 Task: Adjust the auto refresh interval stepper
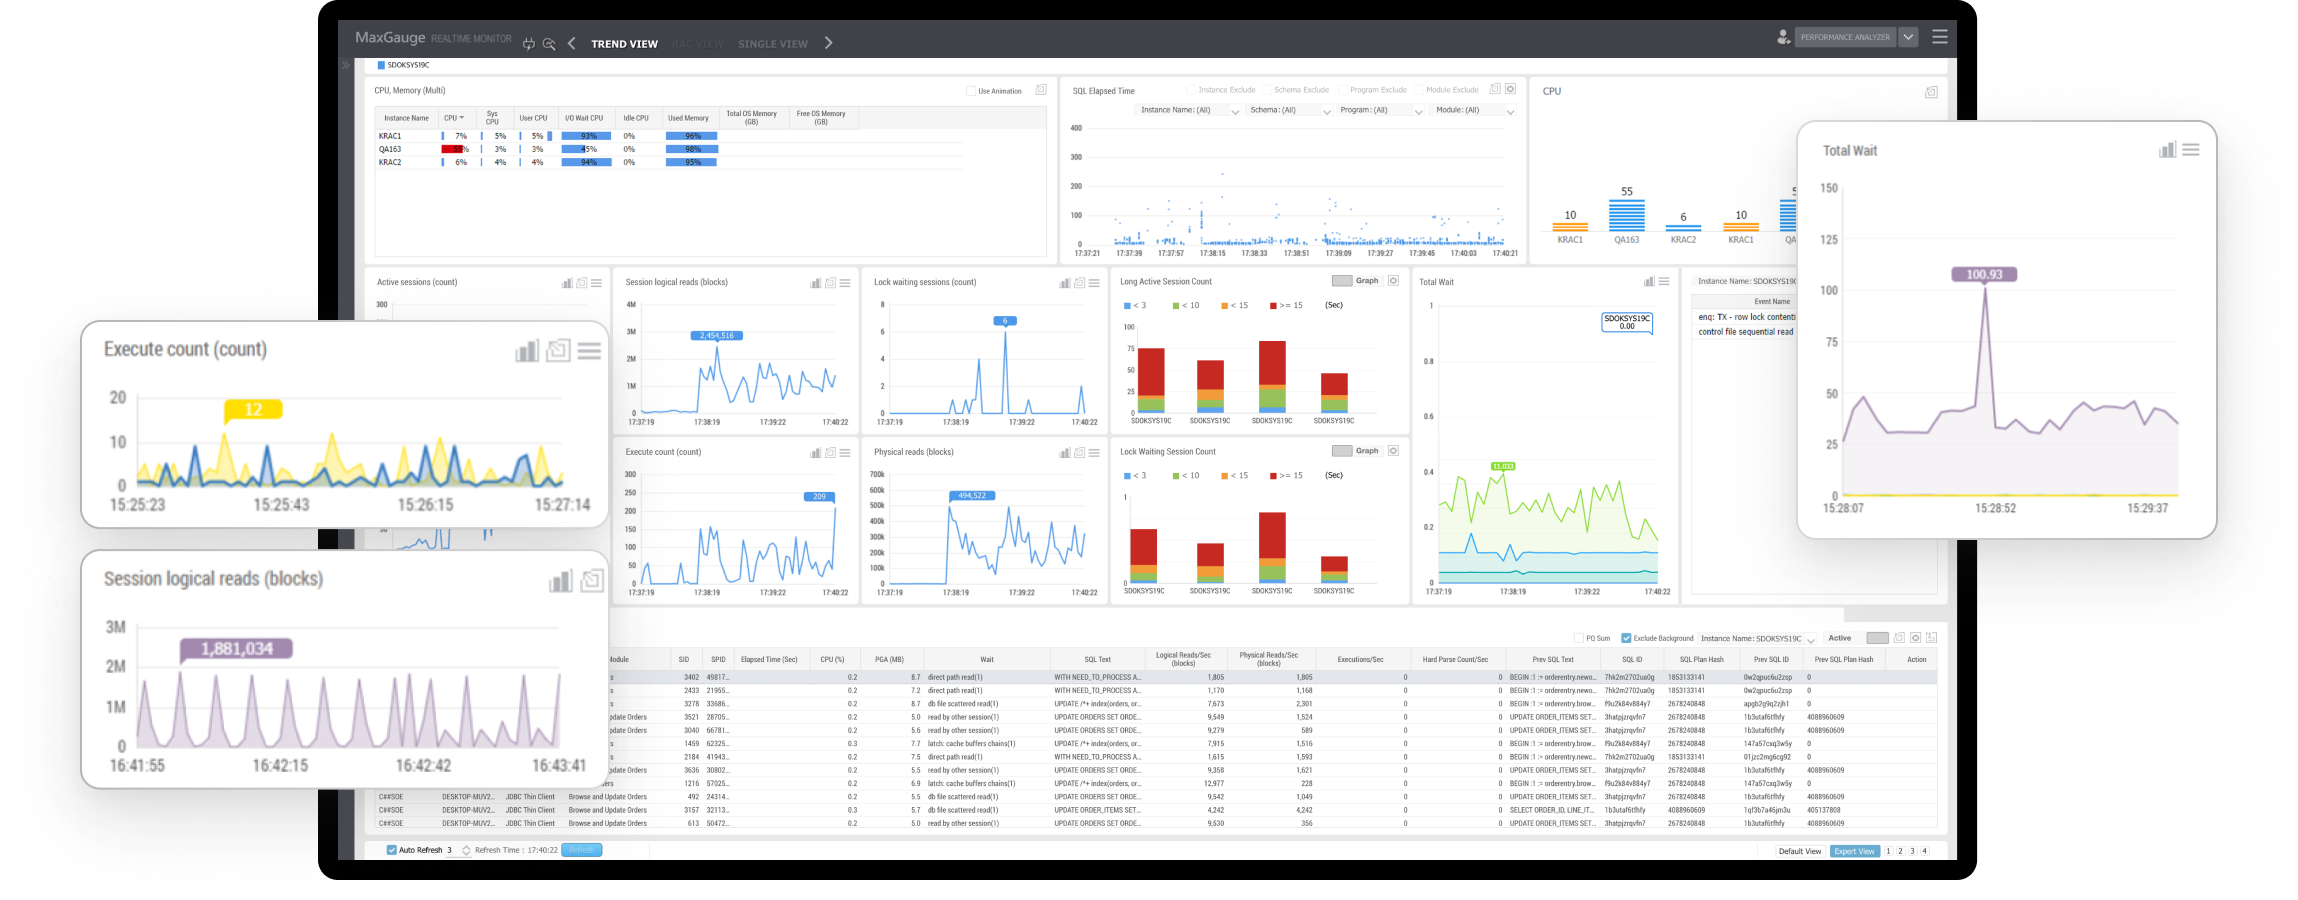(x=466, y=850)
